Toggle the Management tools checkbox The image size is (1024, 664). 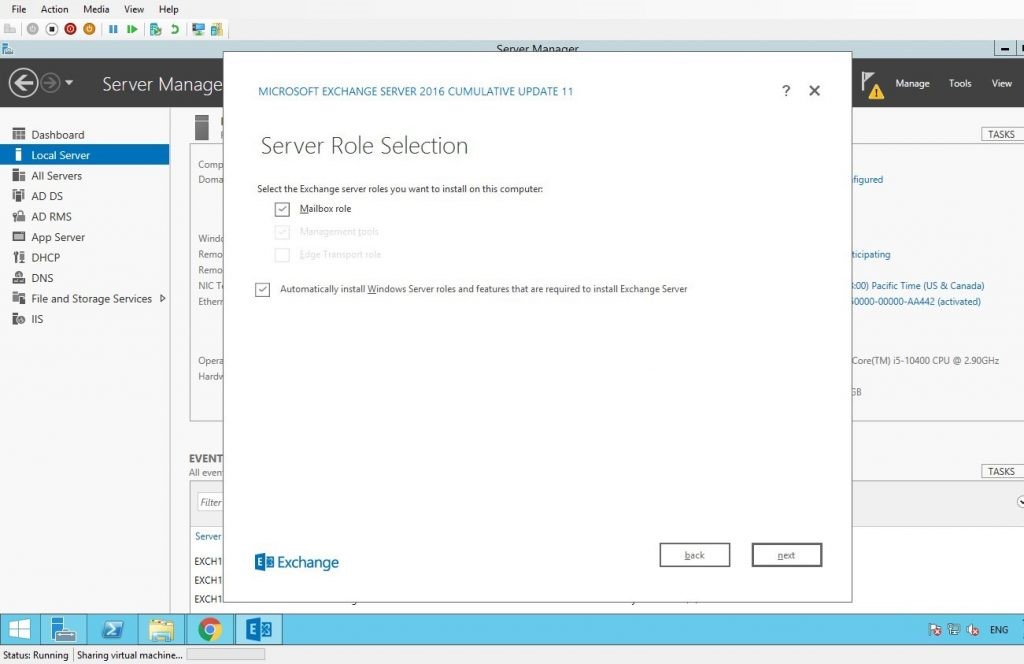point(282,232)
